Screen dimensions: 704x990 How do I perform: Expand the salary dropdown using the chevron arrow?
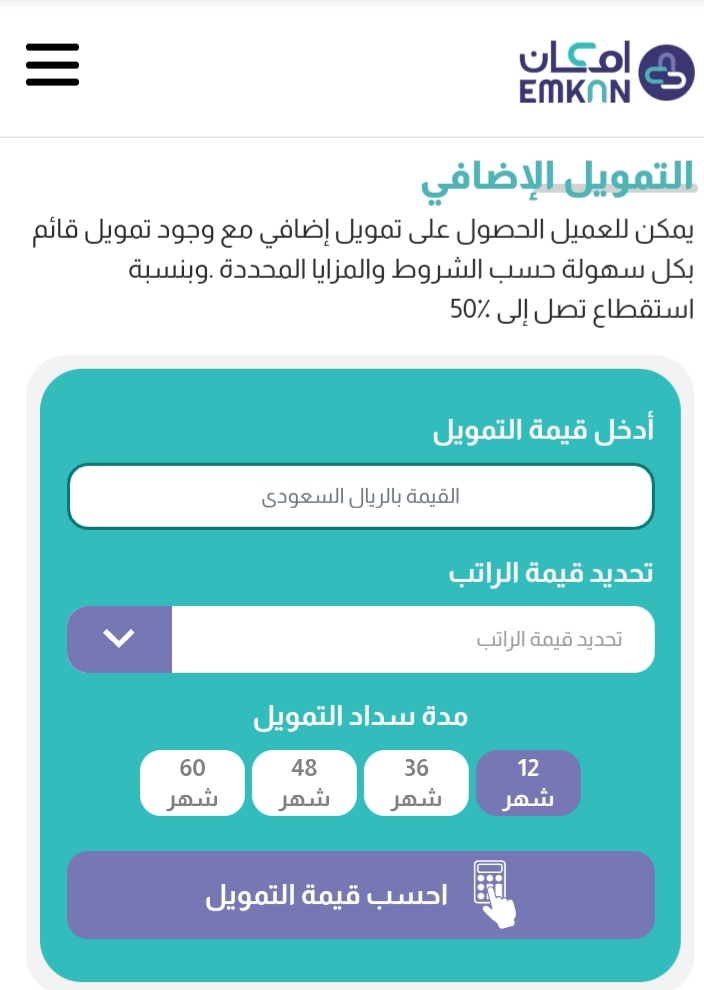click(x=119, y=639)
